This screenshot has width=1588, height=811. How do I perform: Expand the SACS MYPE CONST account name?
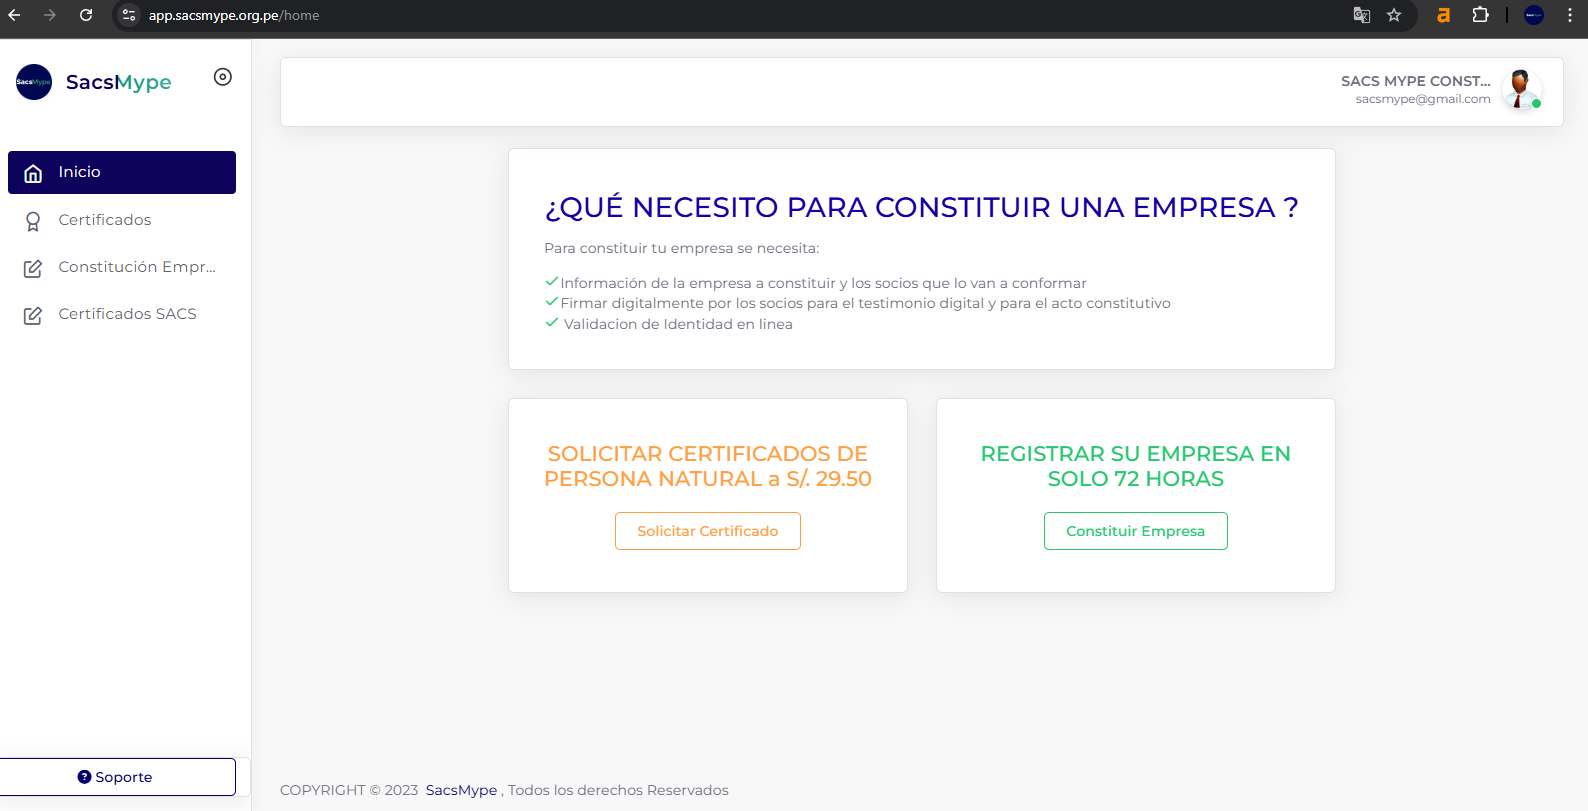coord(1415,81)
